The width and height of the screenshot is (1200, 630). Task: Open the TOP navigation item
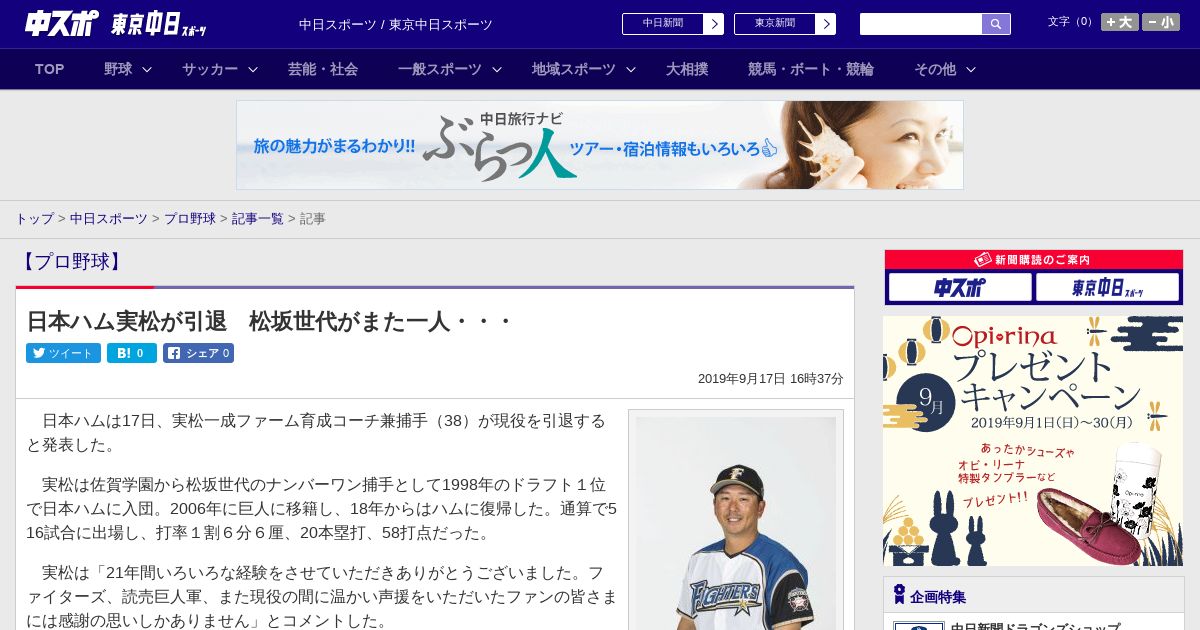tap(50, 69)
